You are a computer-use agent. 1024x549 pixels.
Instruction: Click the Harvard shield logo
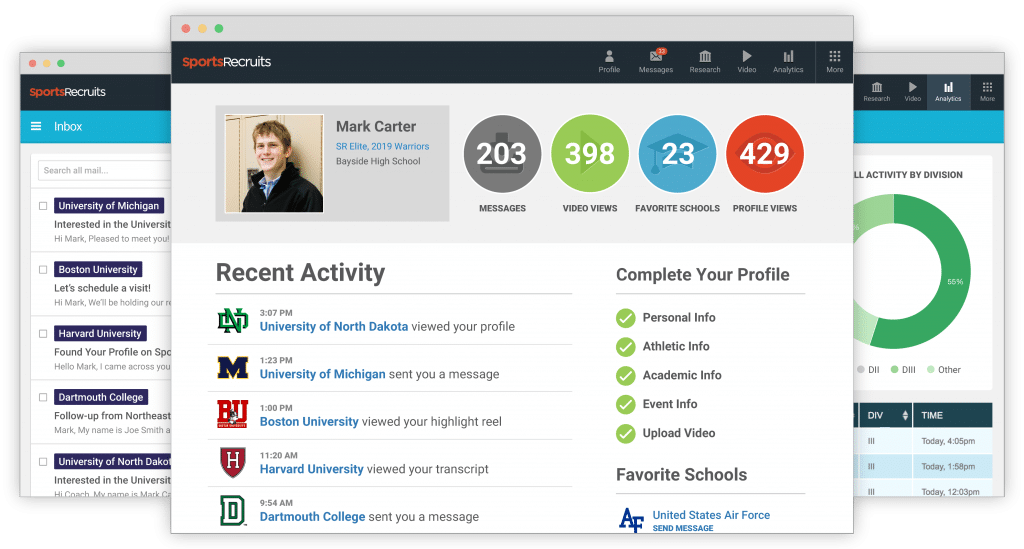[232, 462]
